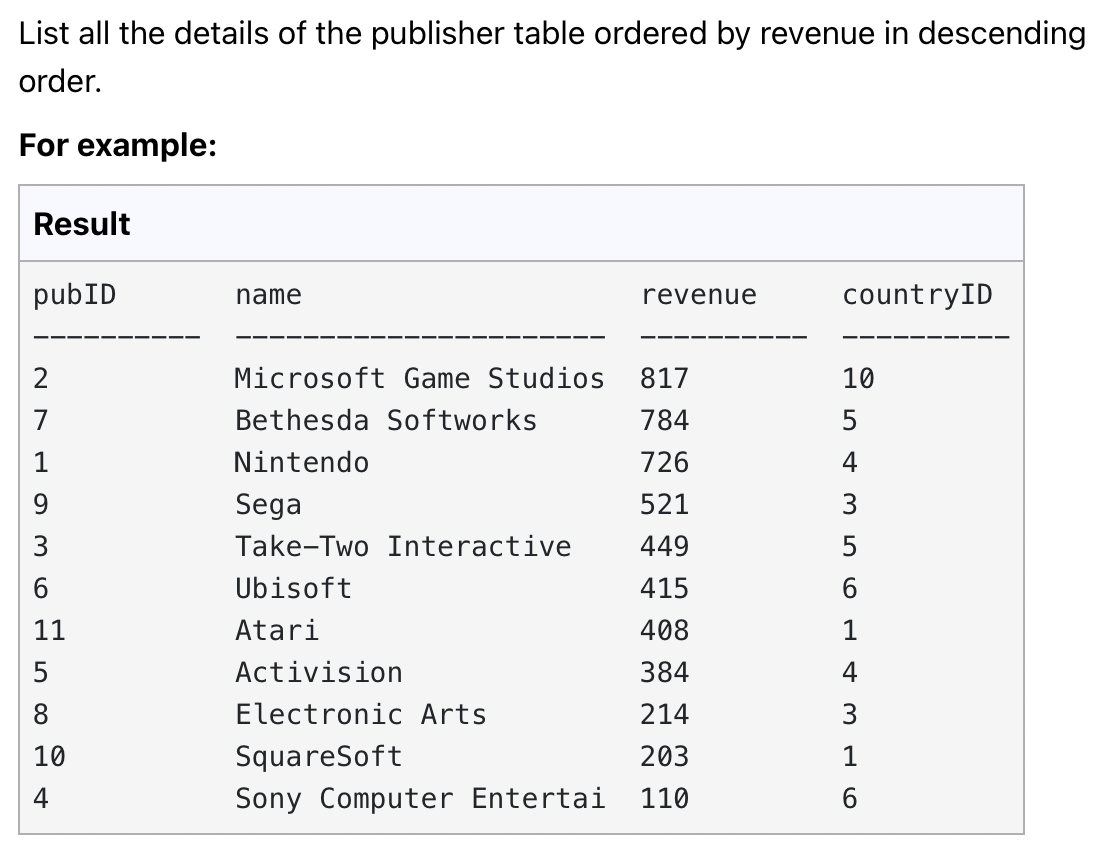Click revenue value 521
Screen dimensions: 1108x868
pyautogui.click(x=664, y=505)
